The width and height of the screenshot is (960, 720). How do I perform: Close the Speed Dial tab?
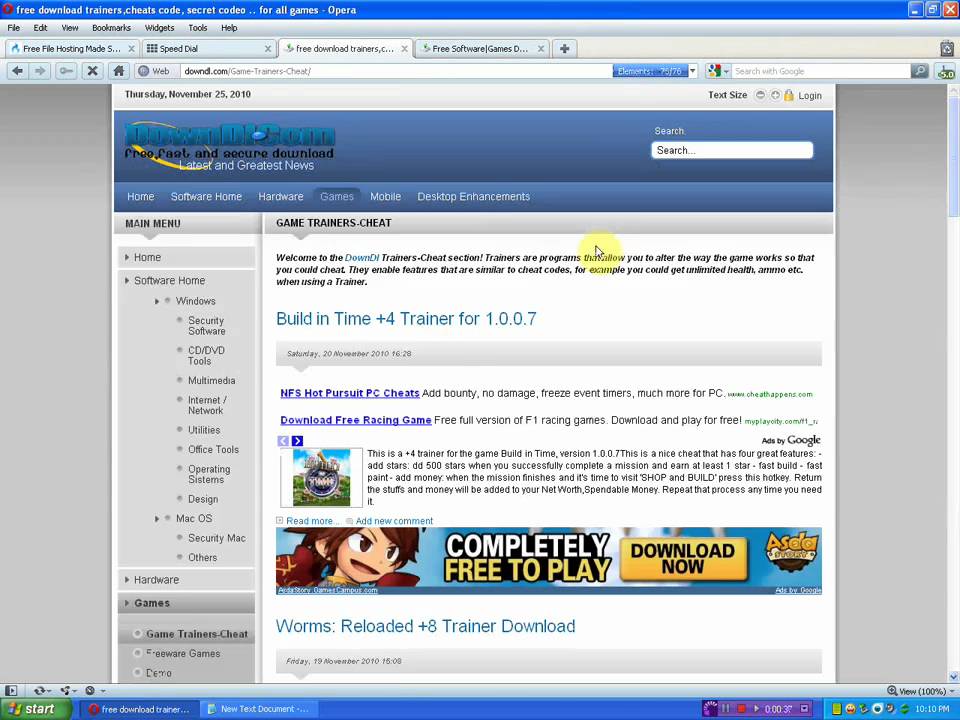pos(268,48)
